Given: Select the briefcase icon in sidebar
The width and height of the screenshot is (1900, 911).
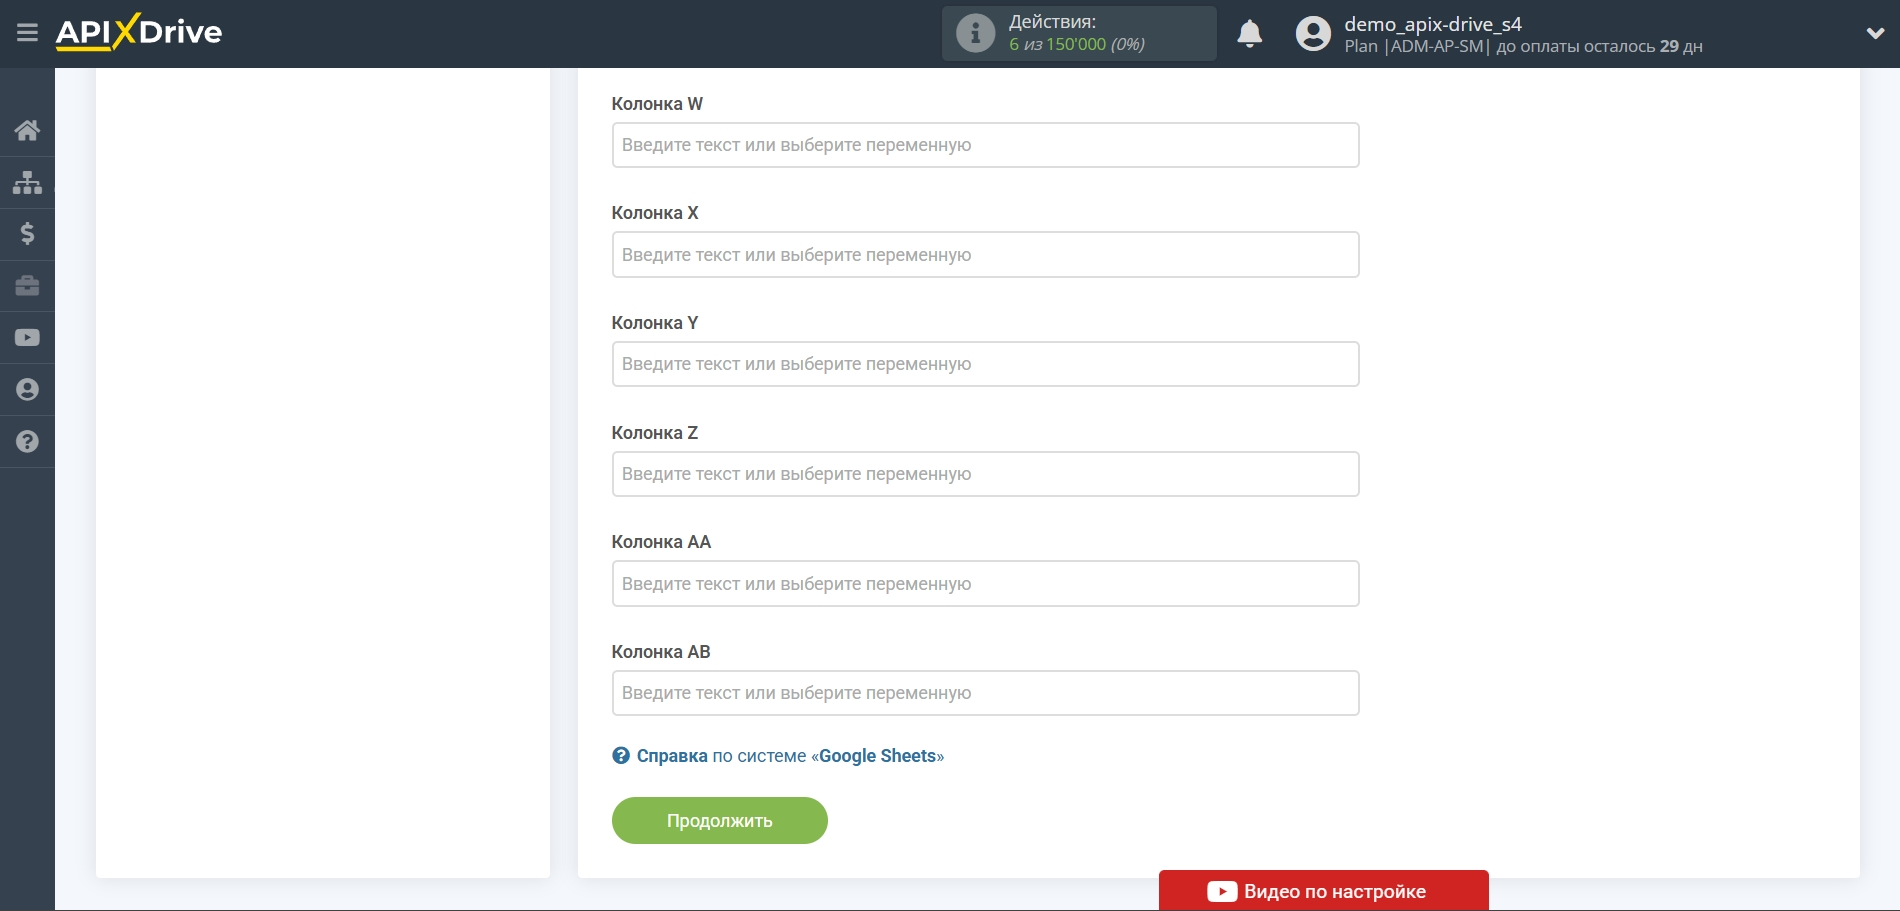Looking at the screenshot, I should (27, 286).
